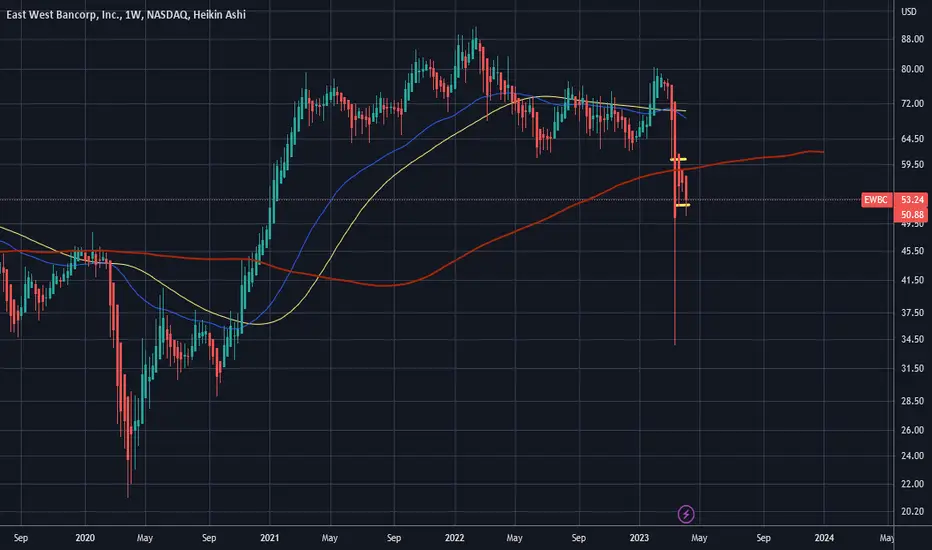Click the 2022 label on time axis
Image resolution: width=932 pixels, height=550 pixels.
click(454, 538)
